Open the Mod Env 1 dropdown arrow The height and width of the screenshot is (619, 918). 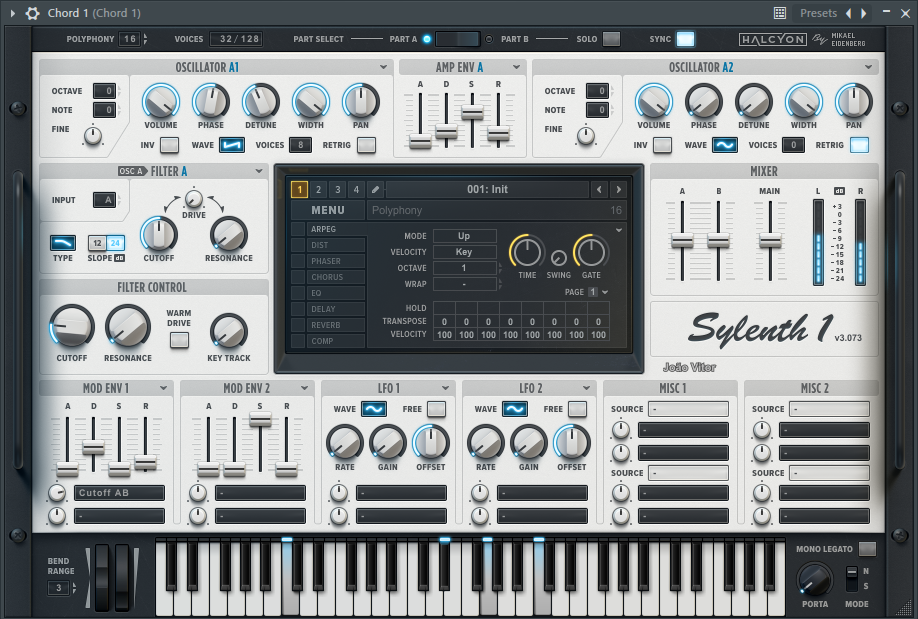[x=163, y=388]
